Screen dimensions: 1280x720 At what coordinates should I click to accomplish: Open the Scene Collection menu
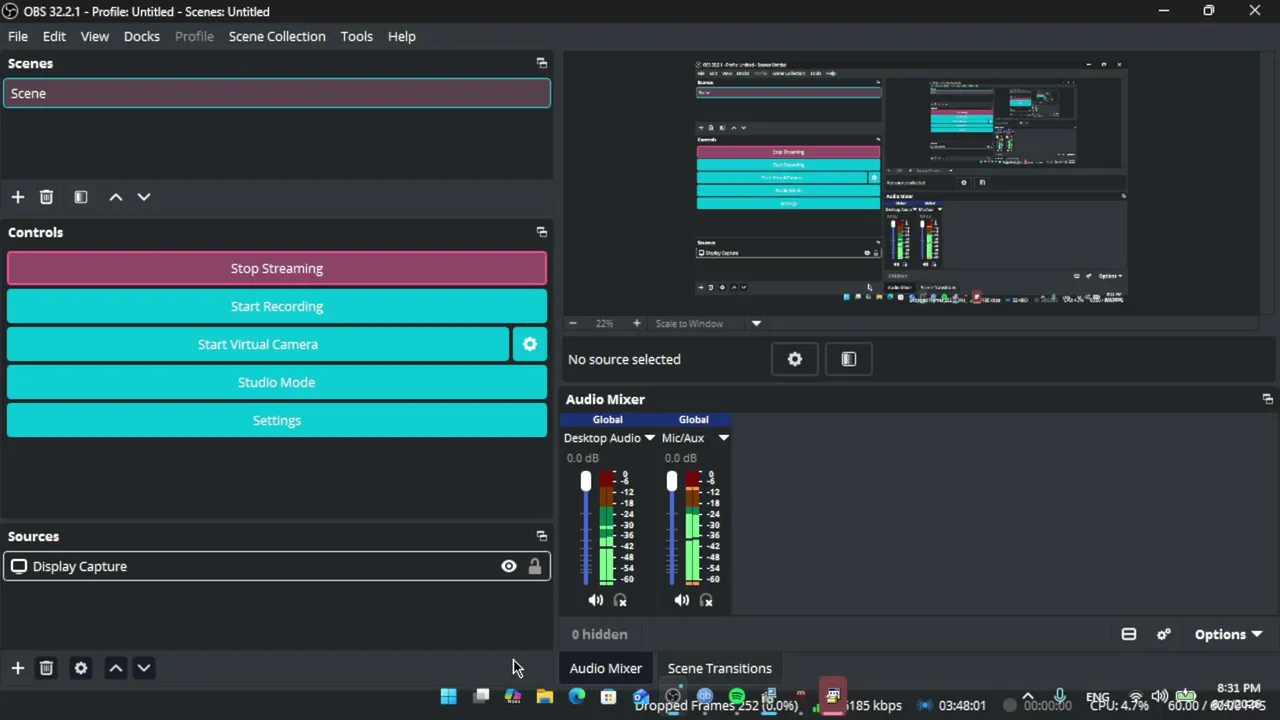click(x=277, y=36)
